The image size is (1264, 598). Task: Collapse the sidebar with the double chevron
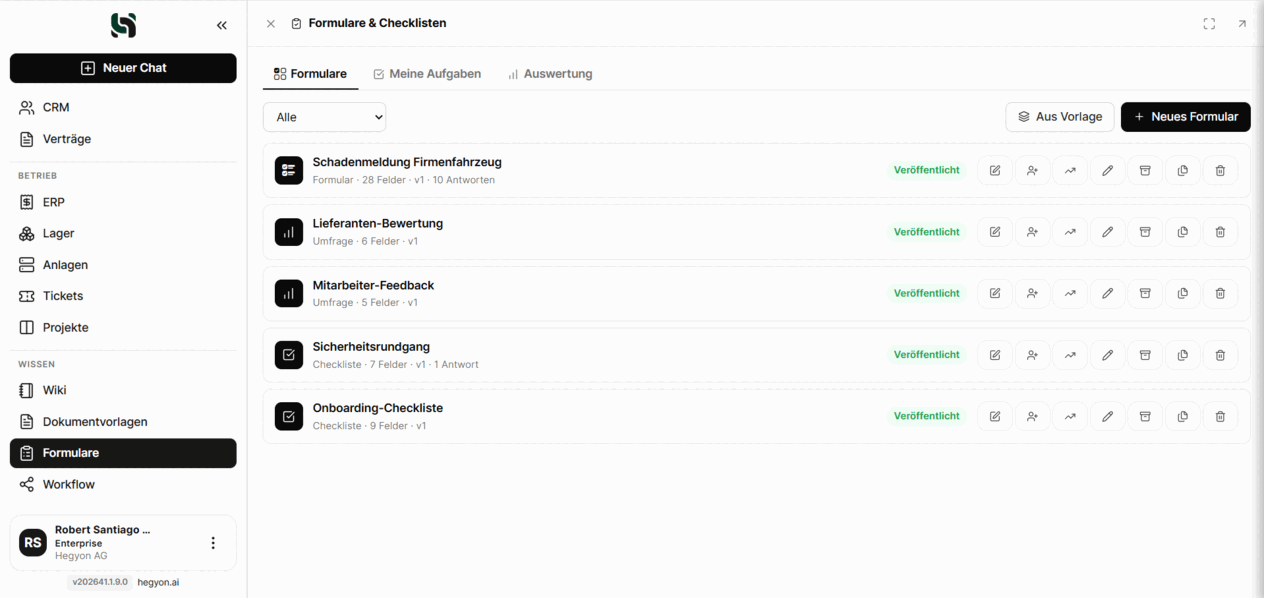coord(222,26)
